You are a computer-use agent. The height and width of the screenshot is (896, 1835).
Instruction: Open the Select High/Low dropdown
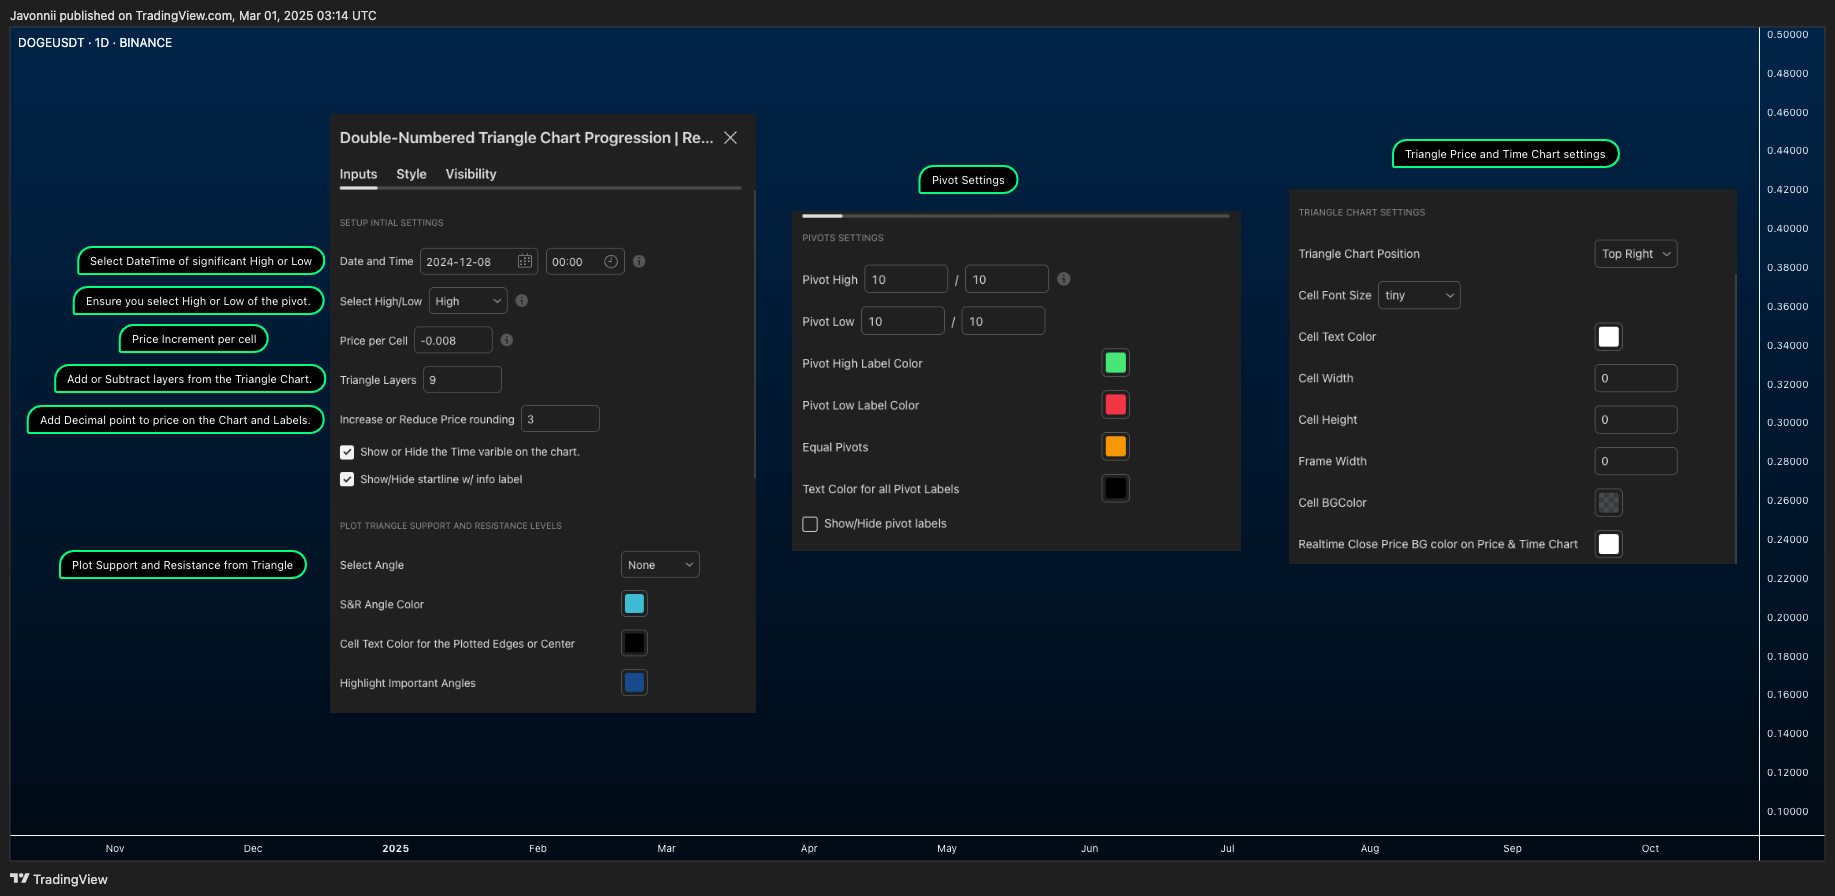tap(468, 301)
